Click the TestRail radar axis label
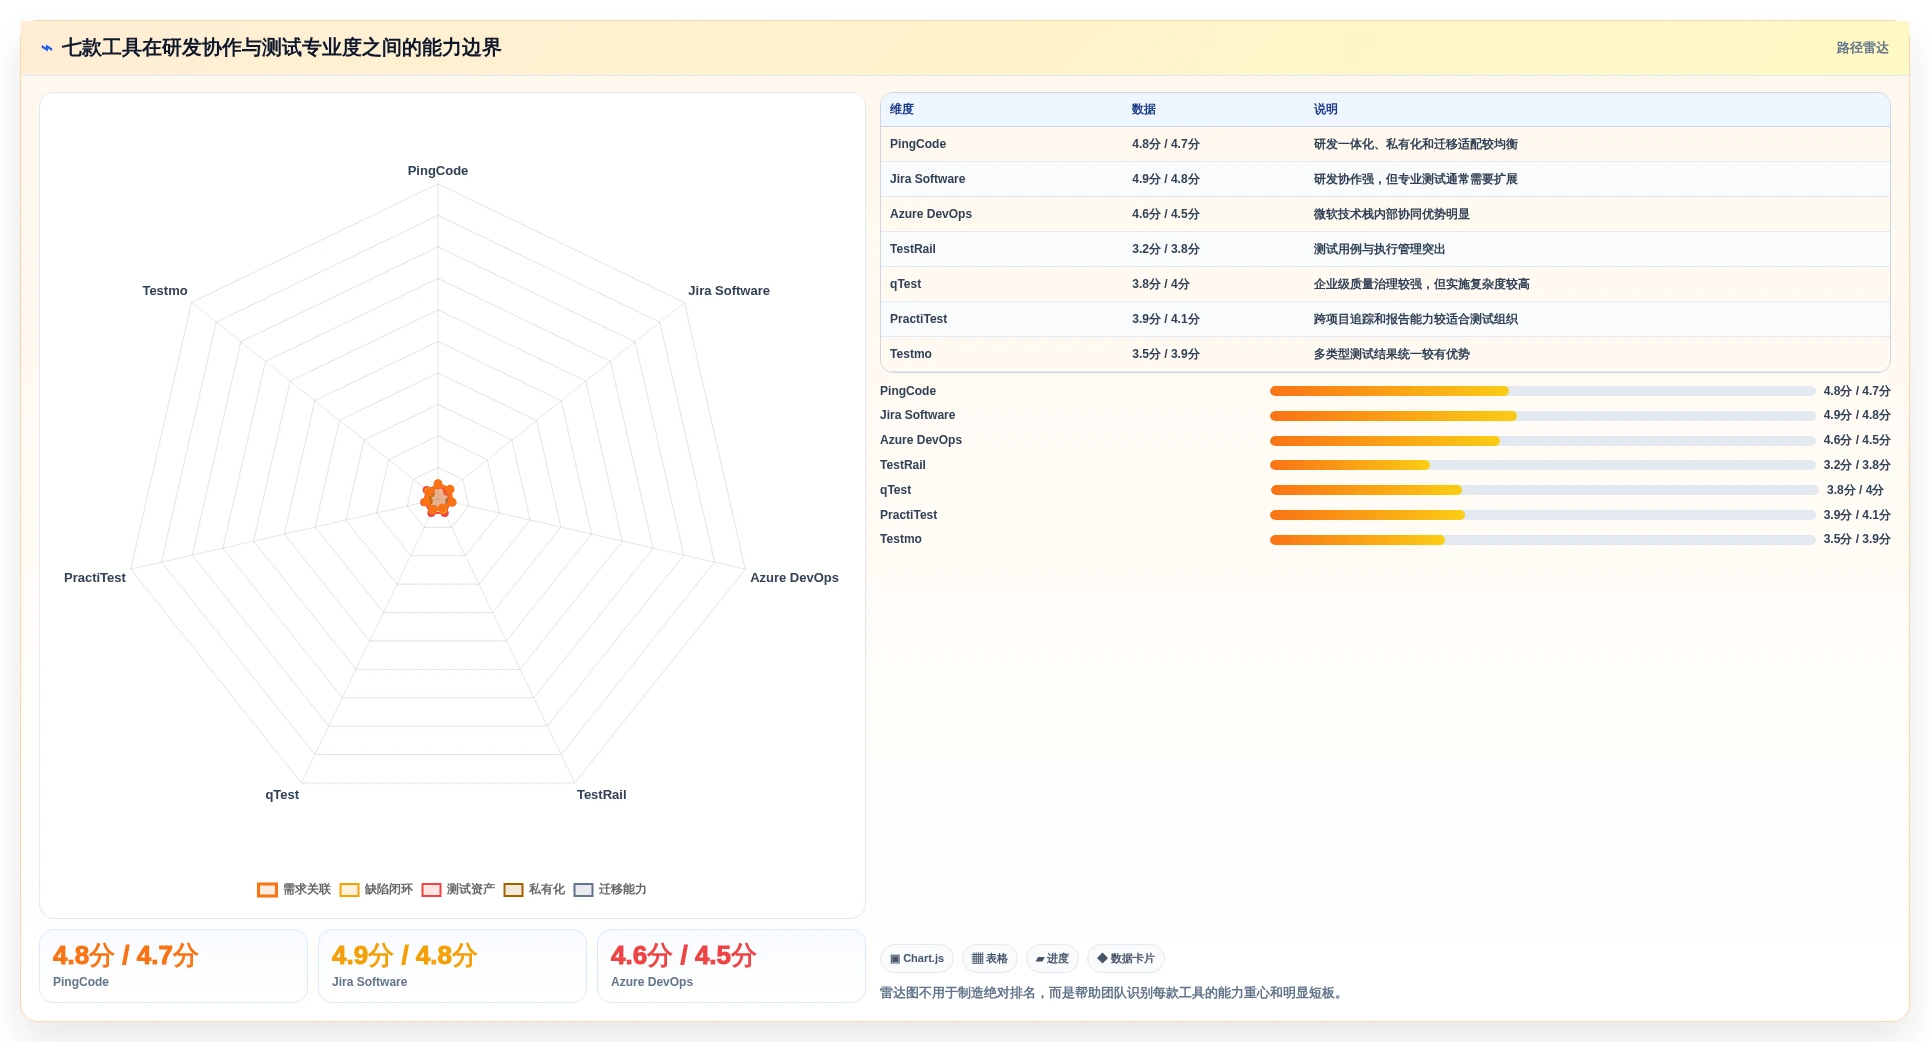 (x=602, y=795)
